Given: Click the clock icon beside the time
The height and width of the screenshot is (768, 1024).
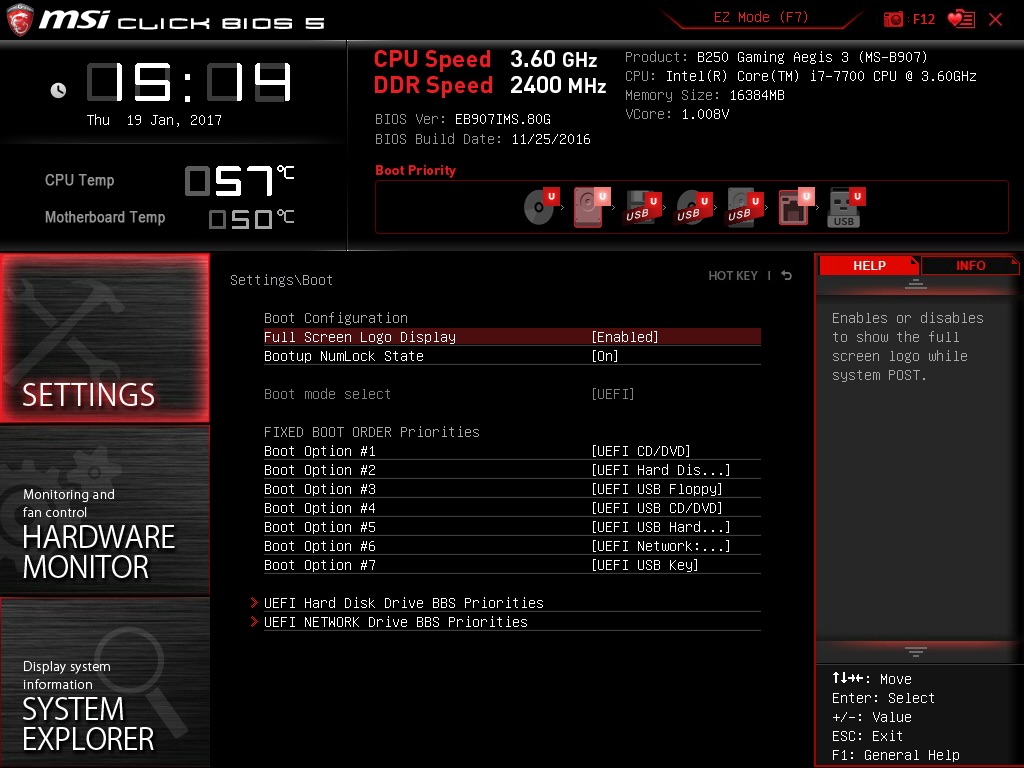Looking at the screenshot, I should point(58,90).
